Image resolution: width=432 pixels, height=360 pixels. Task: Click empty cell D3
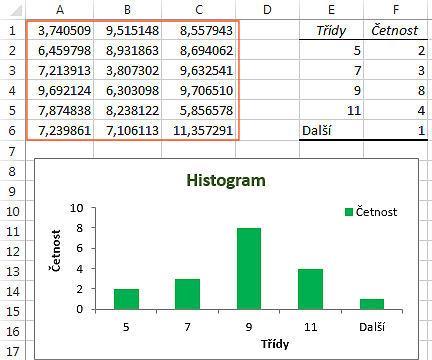click(267, 70)
